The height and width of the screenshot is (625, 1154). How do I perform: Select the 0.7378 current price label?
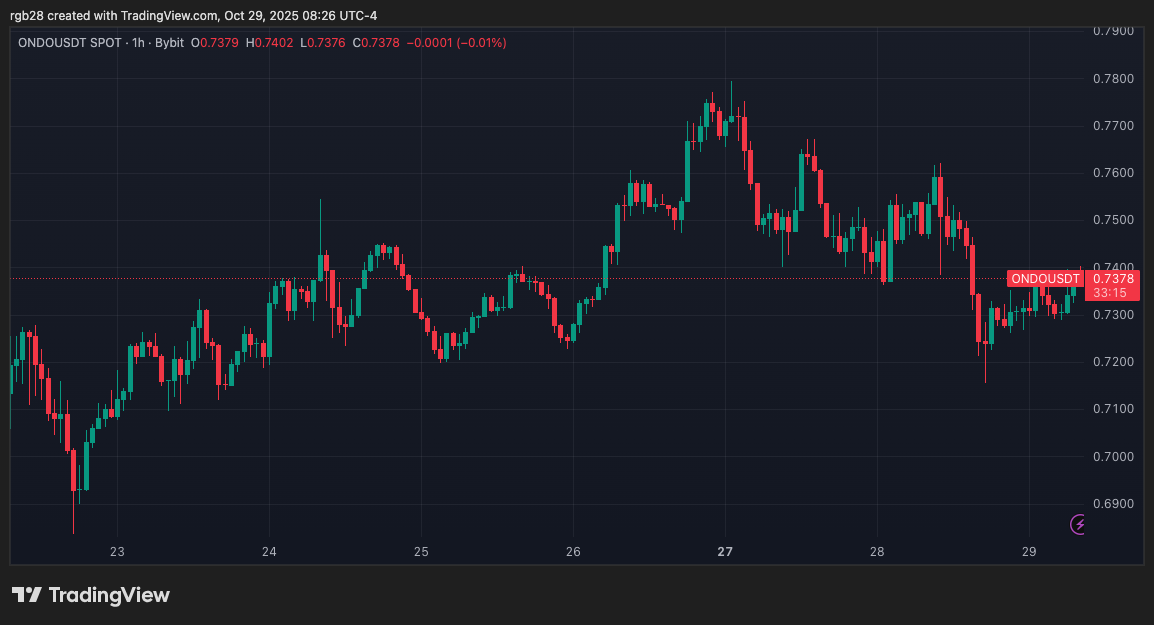[1112, 278]
